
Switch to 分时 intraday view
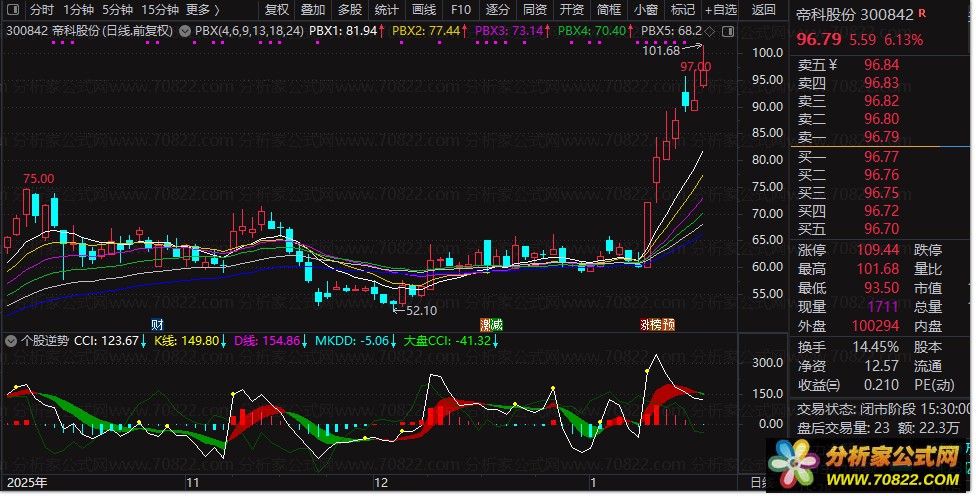click(x=42, y=9)
